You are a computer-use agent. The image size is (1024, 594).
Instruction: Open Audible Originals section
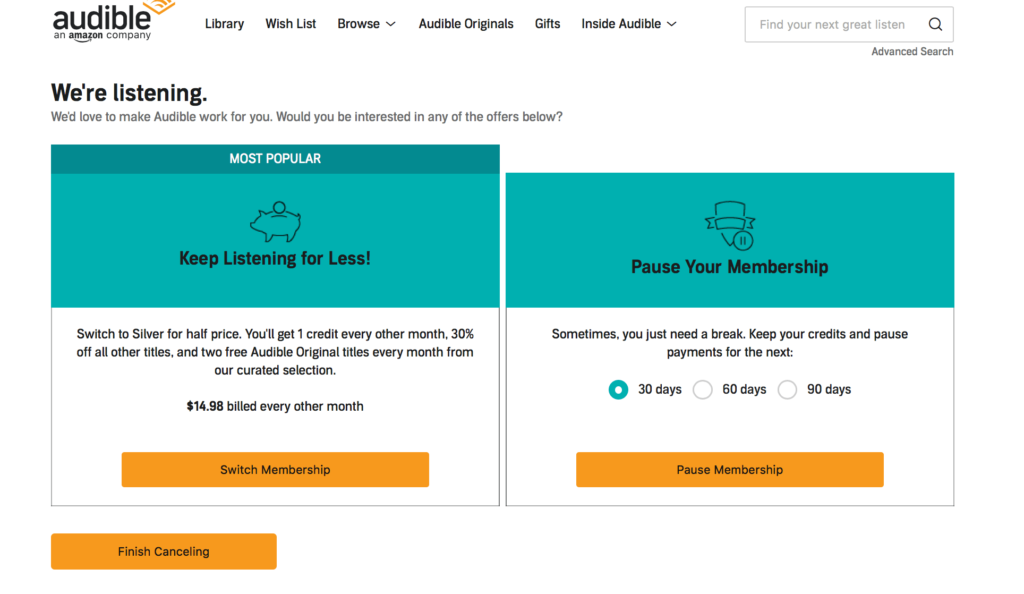coord(466,24)
